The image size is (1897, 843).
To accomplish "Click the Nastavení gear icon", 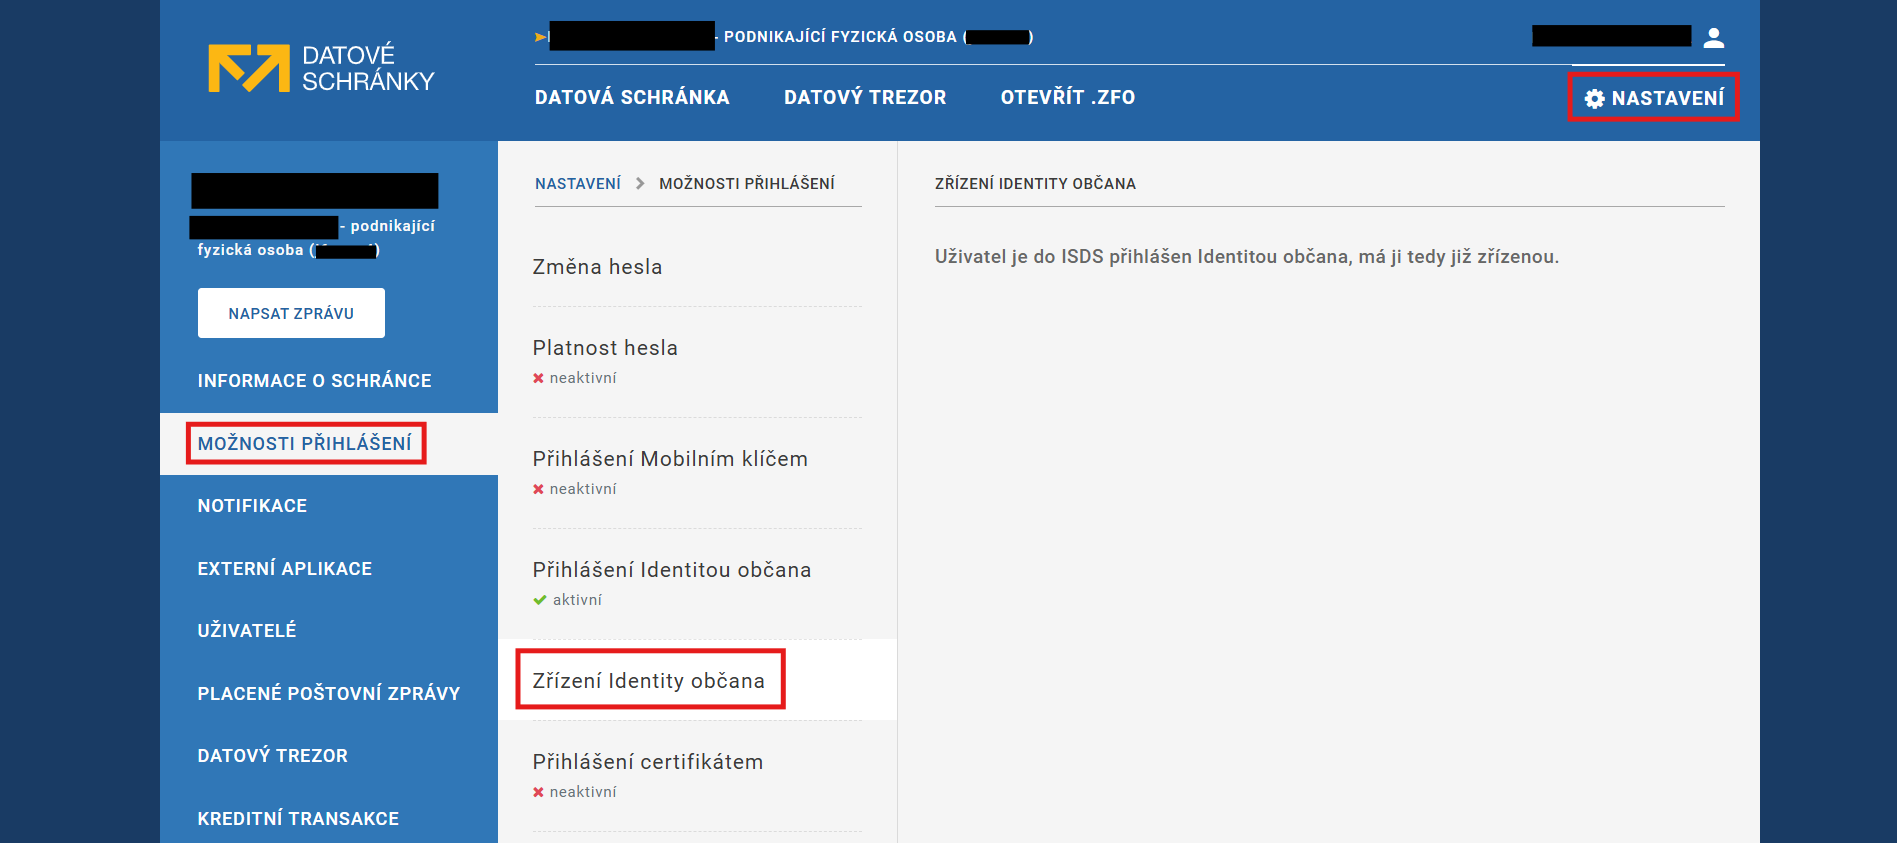I will point(1594,98).
